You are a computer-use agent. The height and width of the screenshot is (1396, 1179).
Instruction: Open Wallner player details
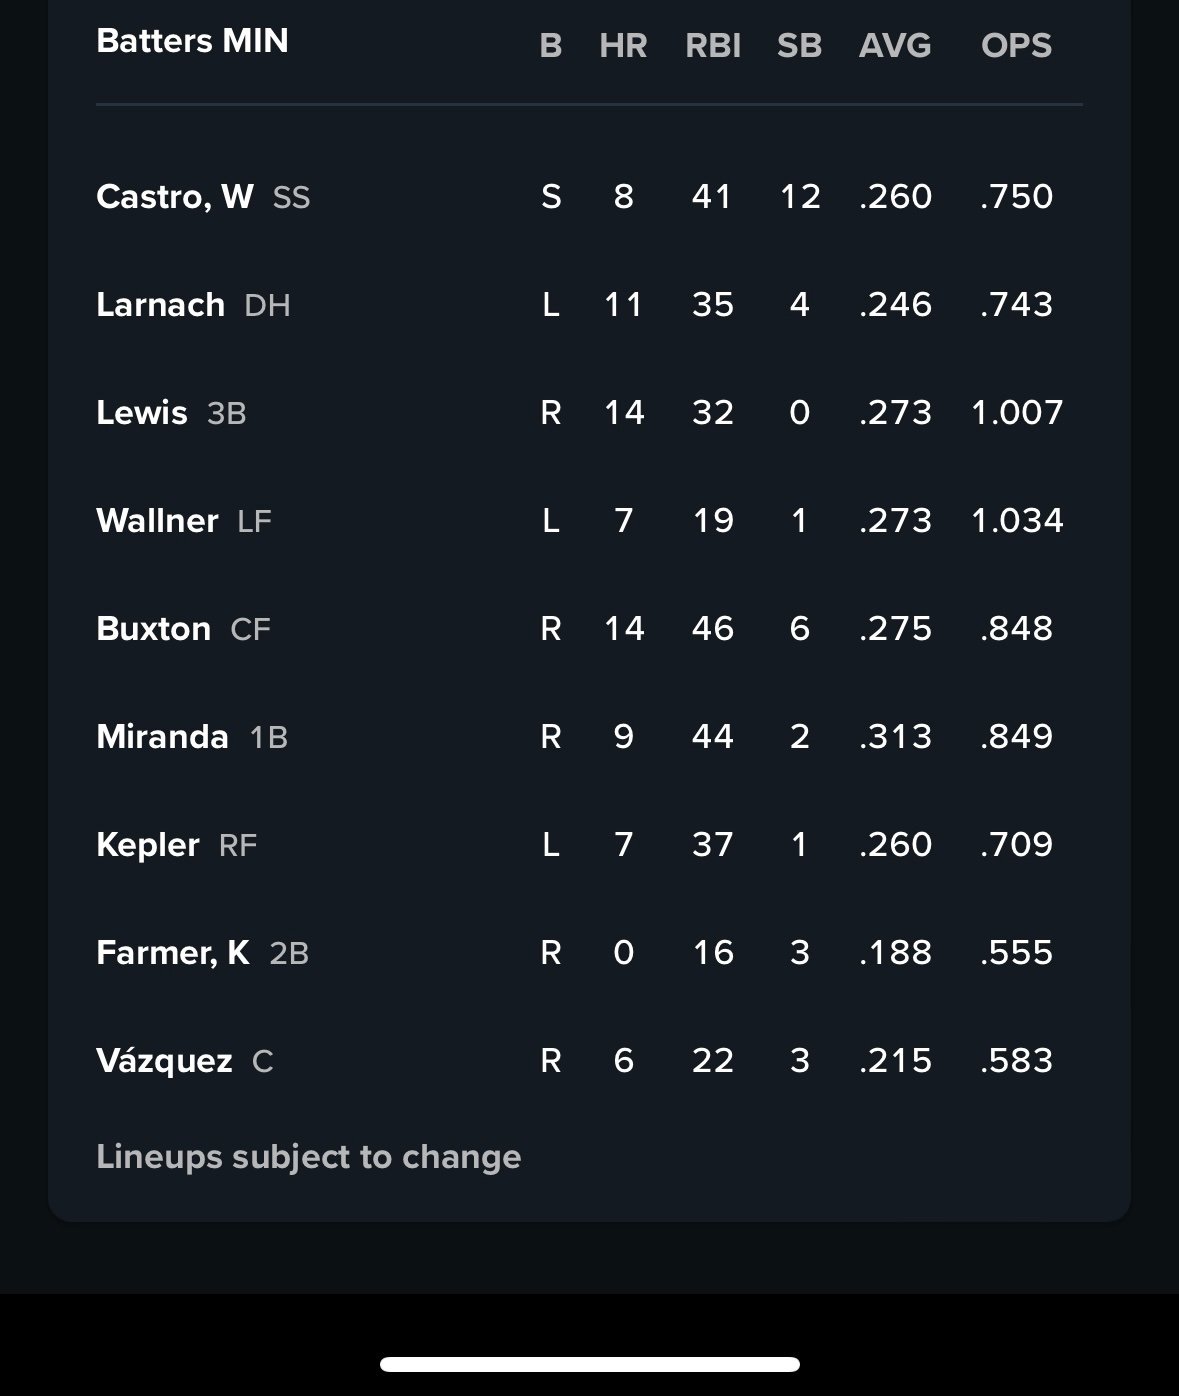[x=157, y=520]
